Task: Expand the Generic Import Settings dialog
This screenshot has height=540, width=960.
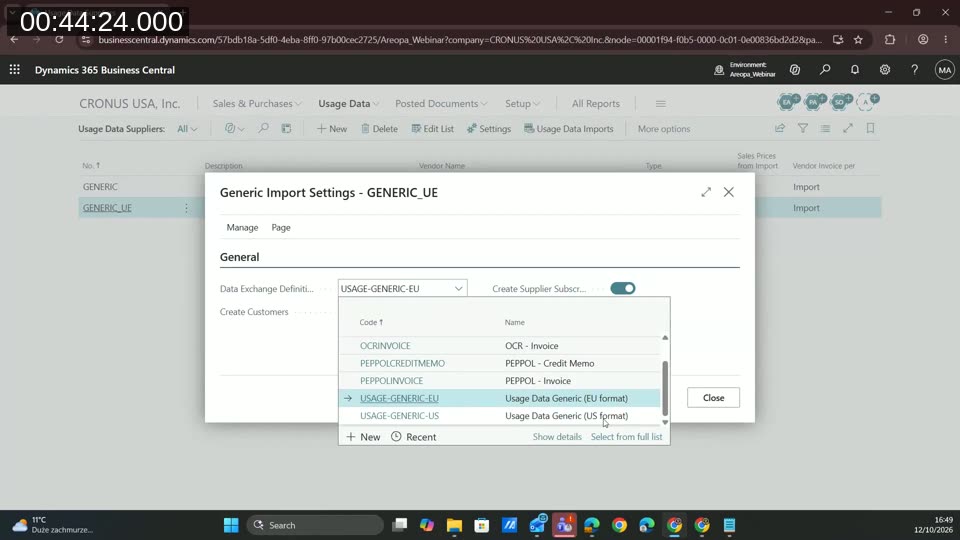Action: (706, 192)
